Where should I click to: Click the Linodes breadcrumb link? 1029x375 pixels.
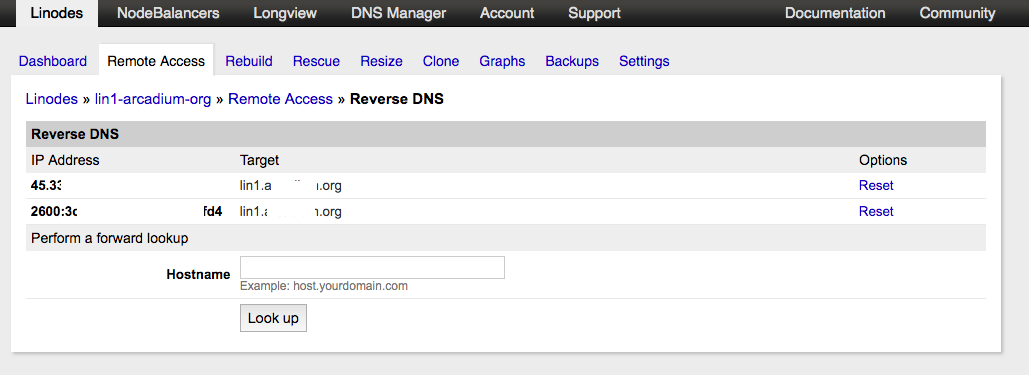pos(52,99)
